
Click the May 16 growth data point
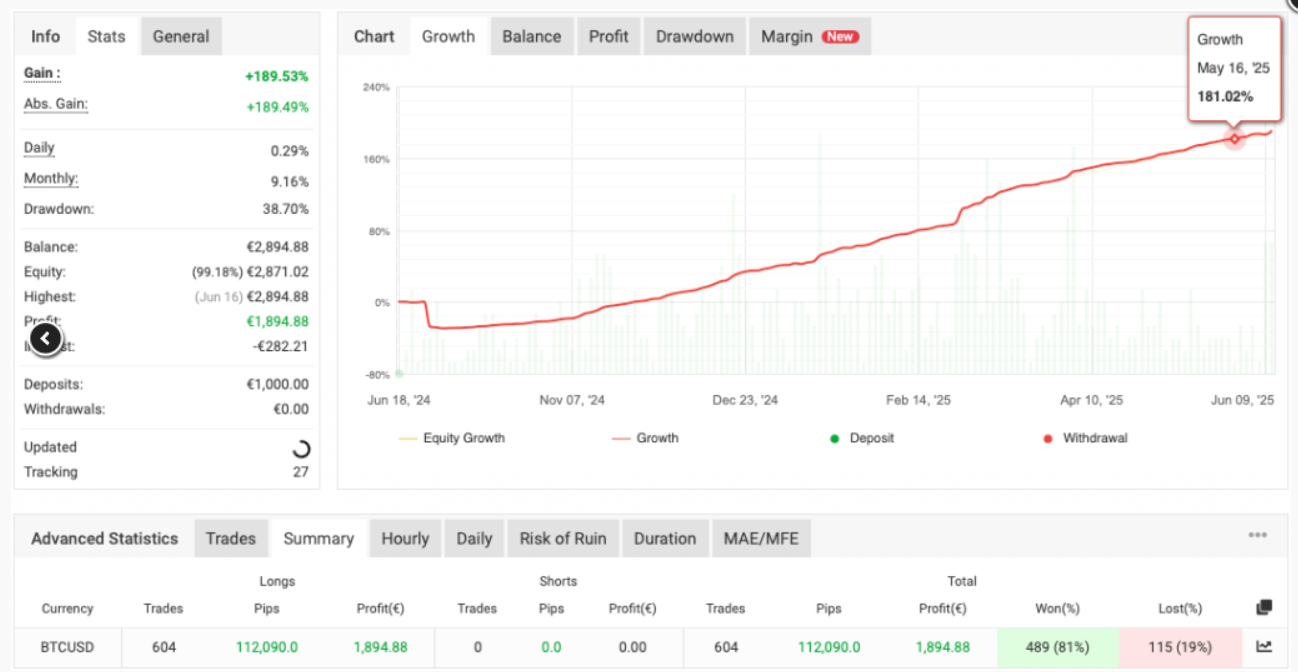tap(1234, 139)
